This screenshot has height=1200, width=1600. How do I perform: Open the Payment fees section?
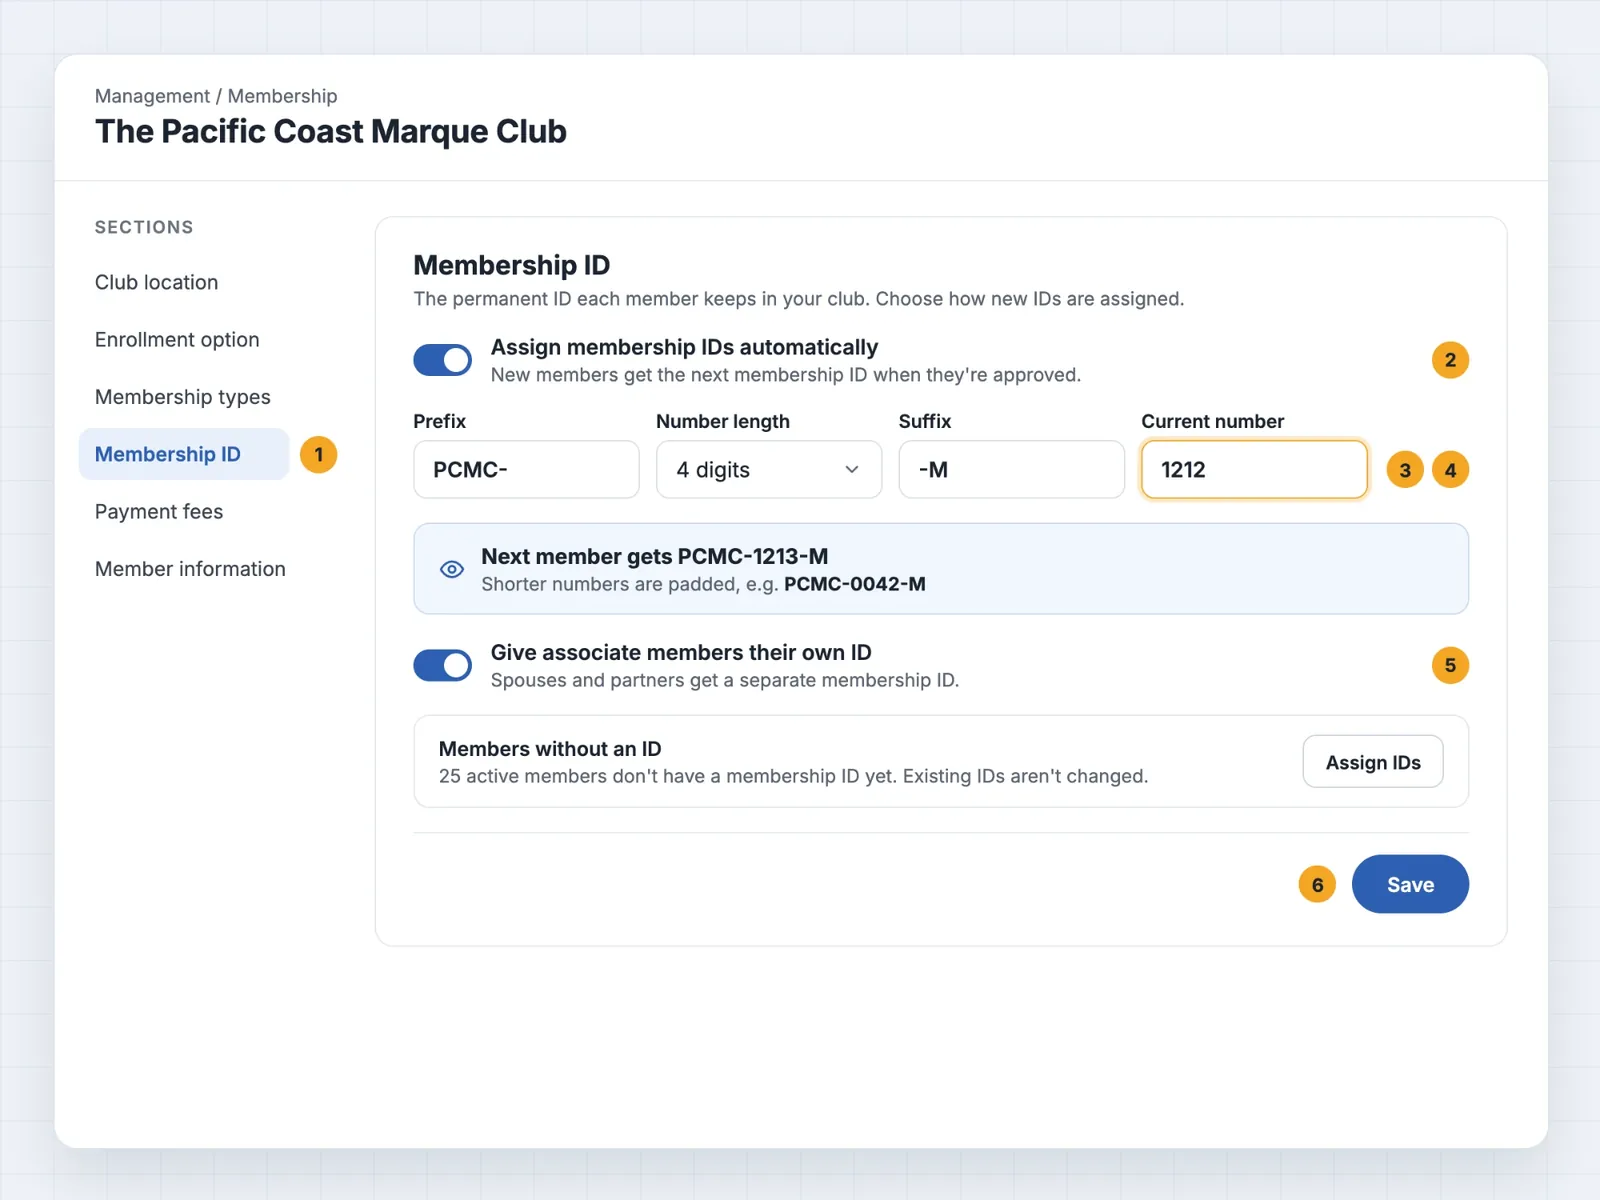[159, 512]
